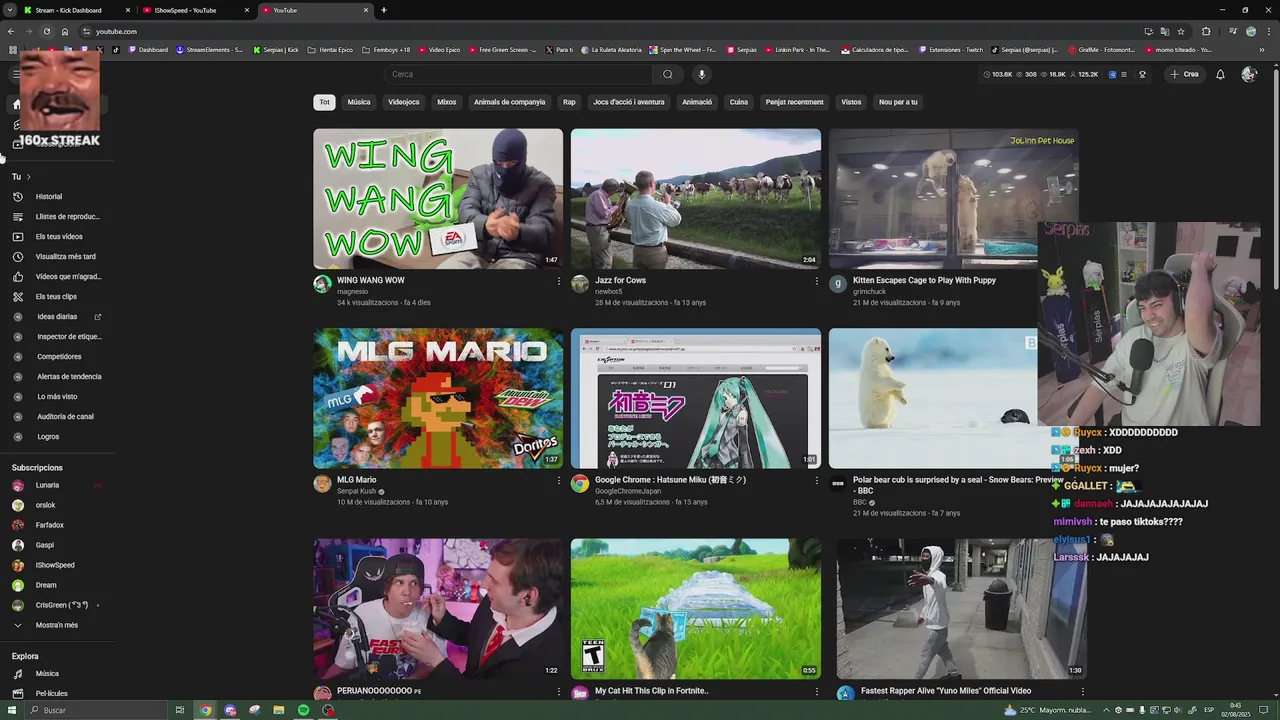This screenshot has width=1280, height=720.
Task: Open Dream subscription channel
Action: tap(46, 585)
